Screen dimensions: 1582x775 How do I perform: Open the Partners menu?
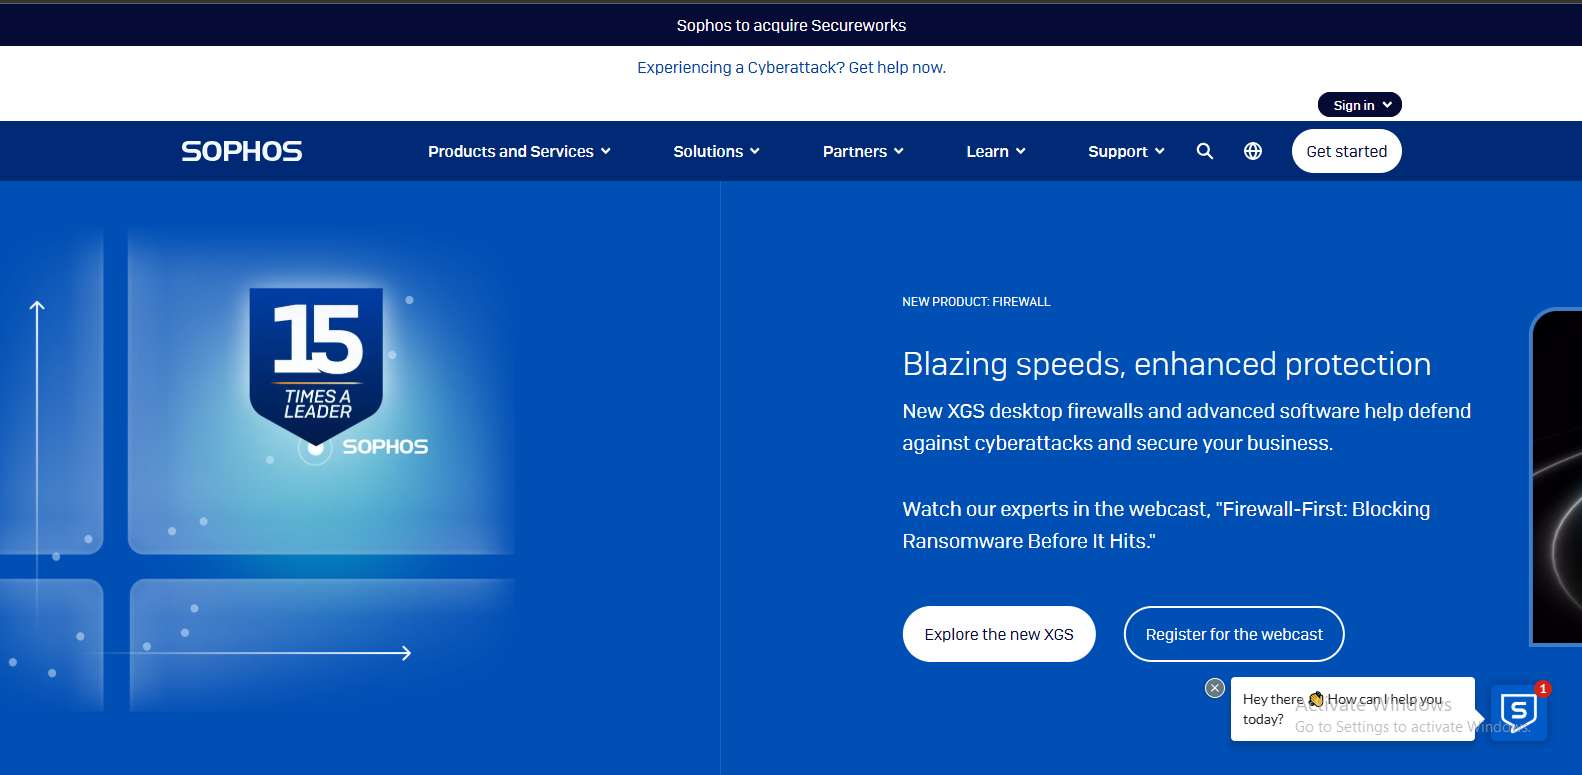tap(863, 151)
